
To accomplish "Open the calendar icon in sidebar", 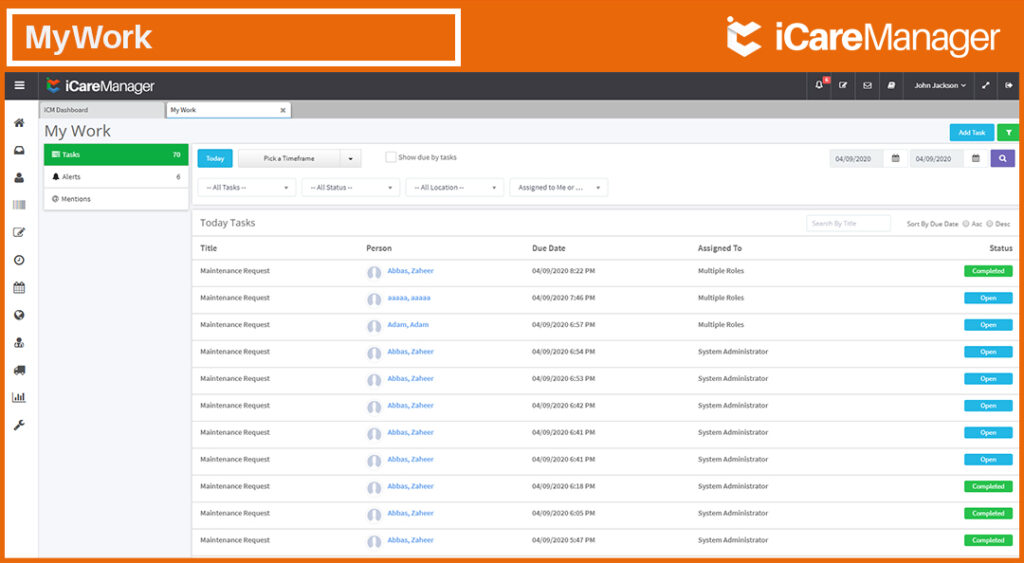I will pos(20,287).
